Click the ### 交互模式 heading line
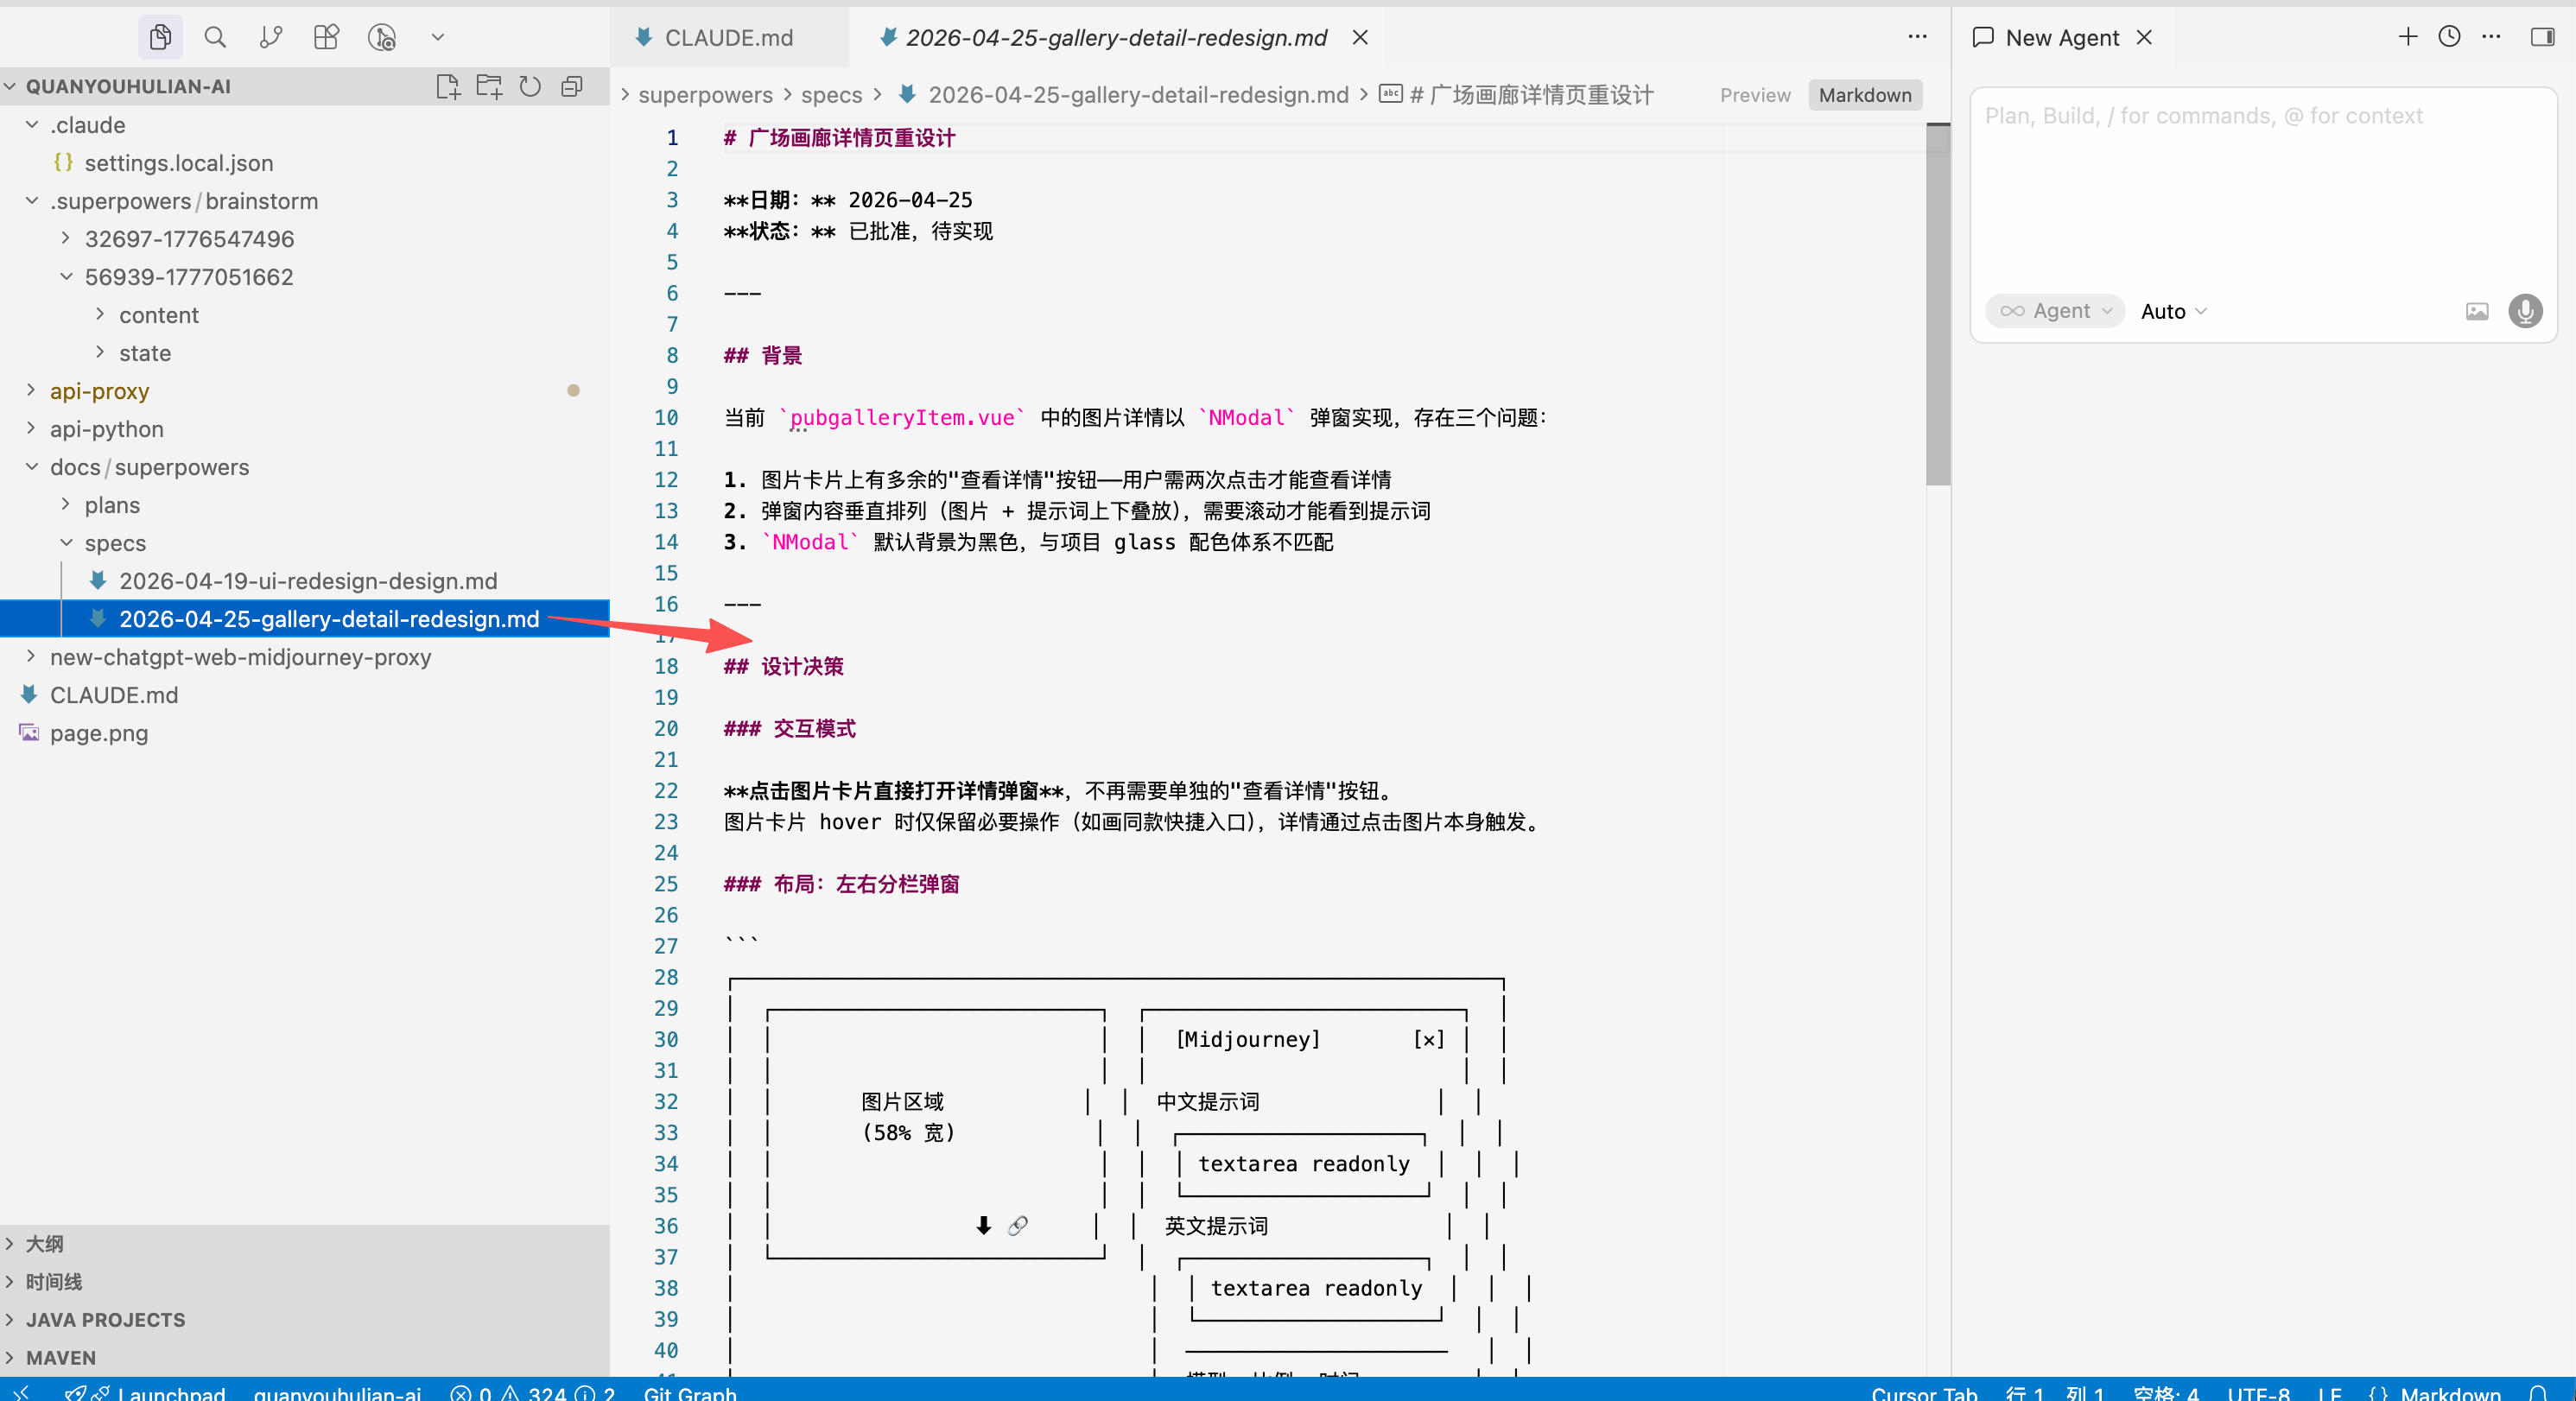 coord(789,729)
